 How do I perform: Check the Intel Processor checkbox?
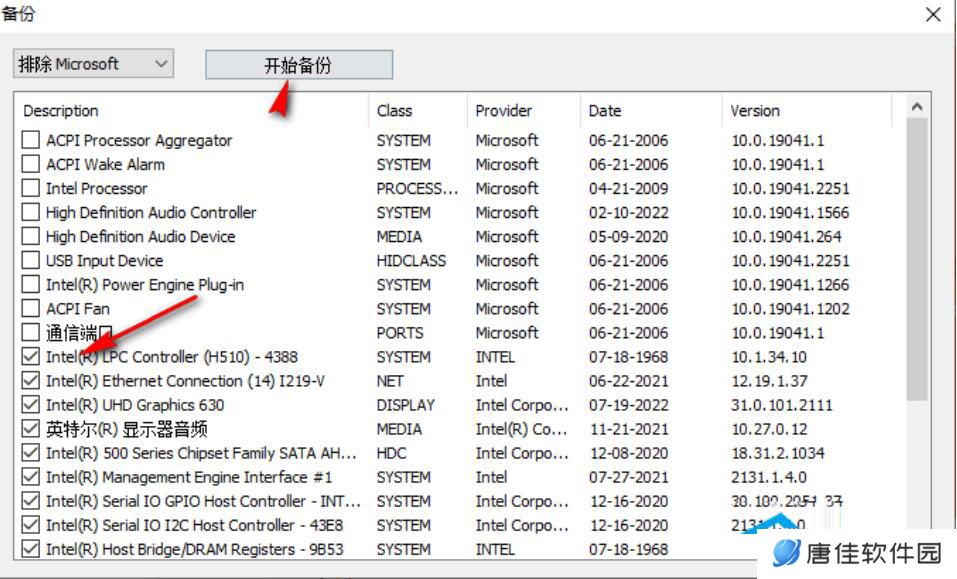pos(31,188)
